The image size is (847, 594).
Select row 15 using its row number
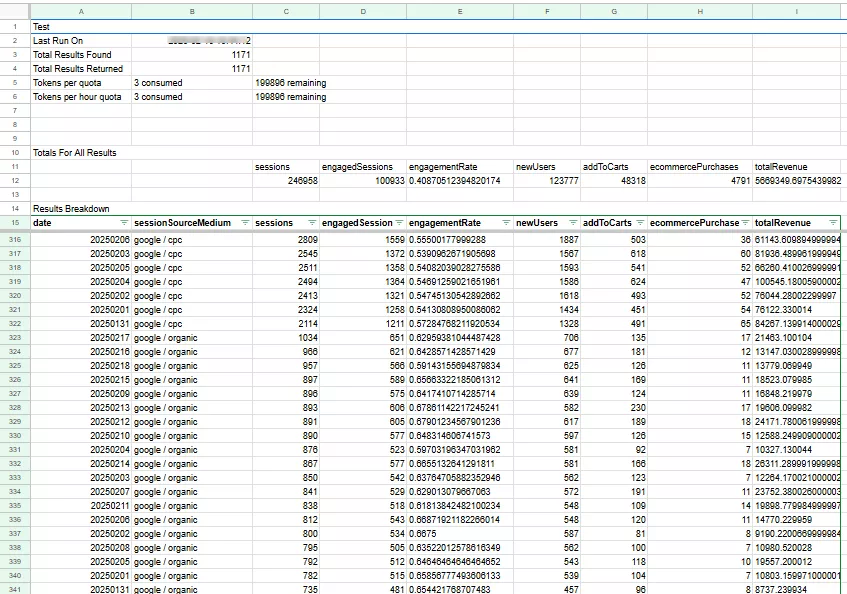tap(15, 222)
